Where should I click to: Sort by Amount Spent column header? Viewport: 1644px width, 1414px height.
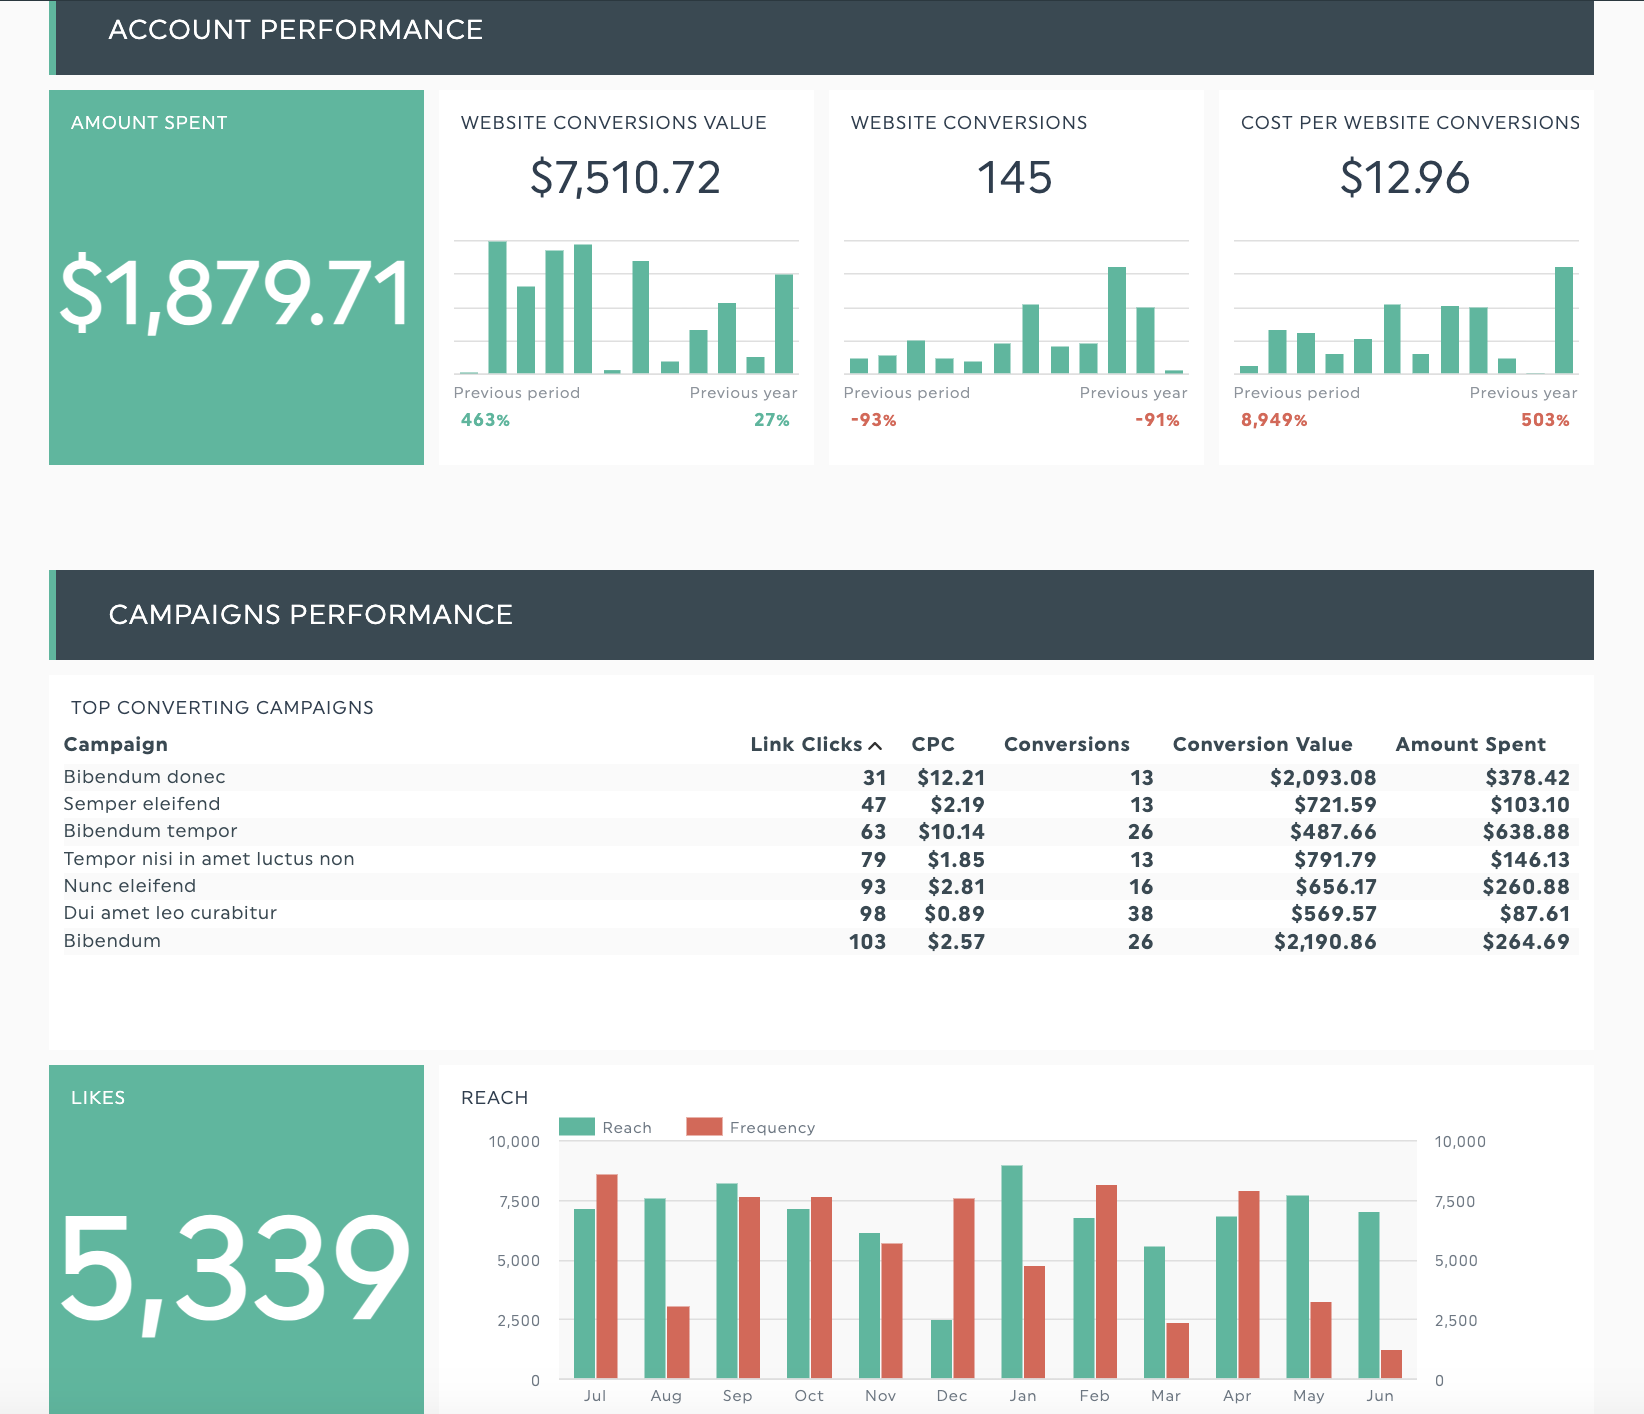click(x=1470, y=745)
